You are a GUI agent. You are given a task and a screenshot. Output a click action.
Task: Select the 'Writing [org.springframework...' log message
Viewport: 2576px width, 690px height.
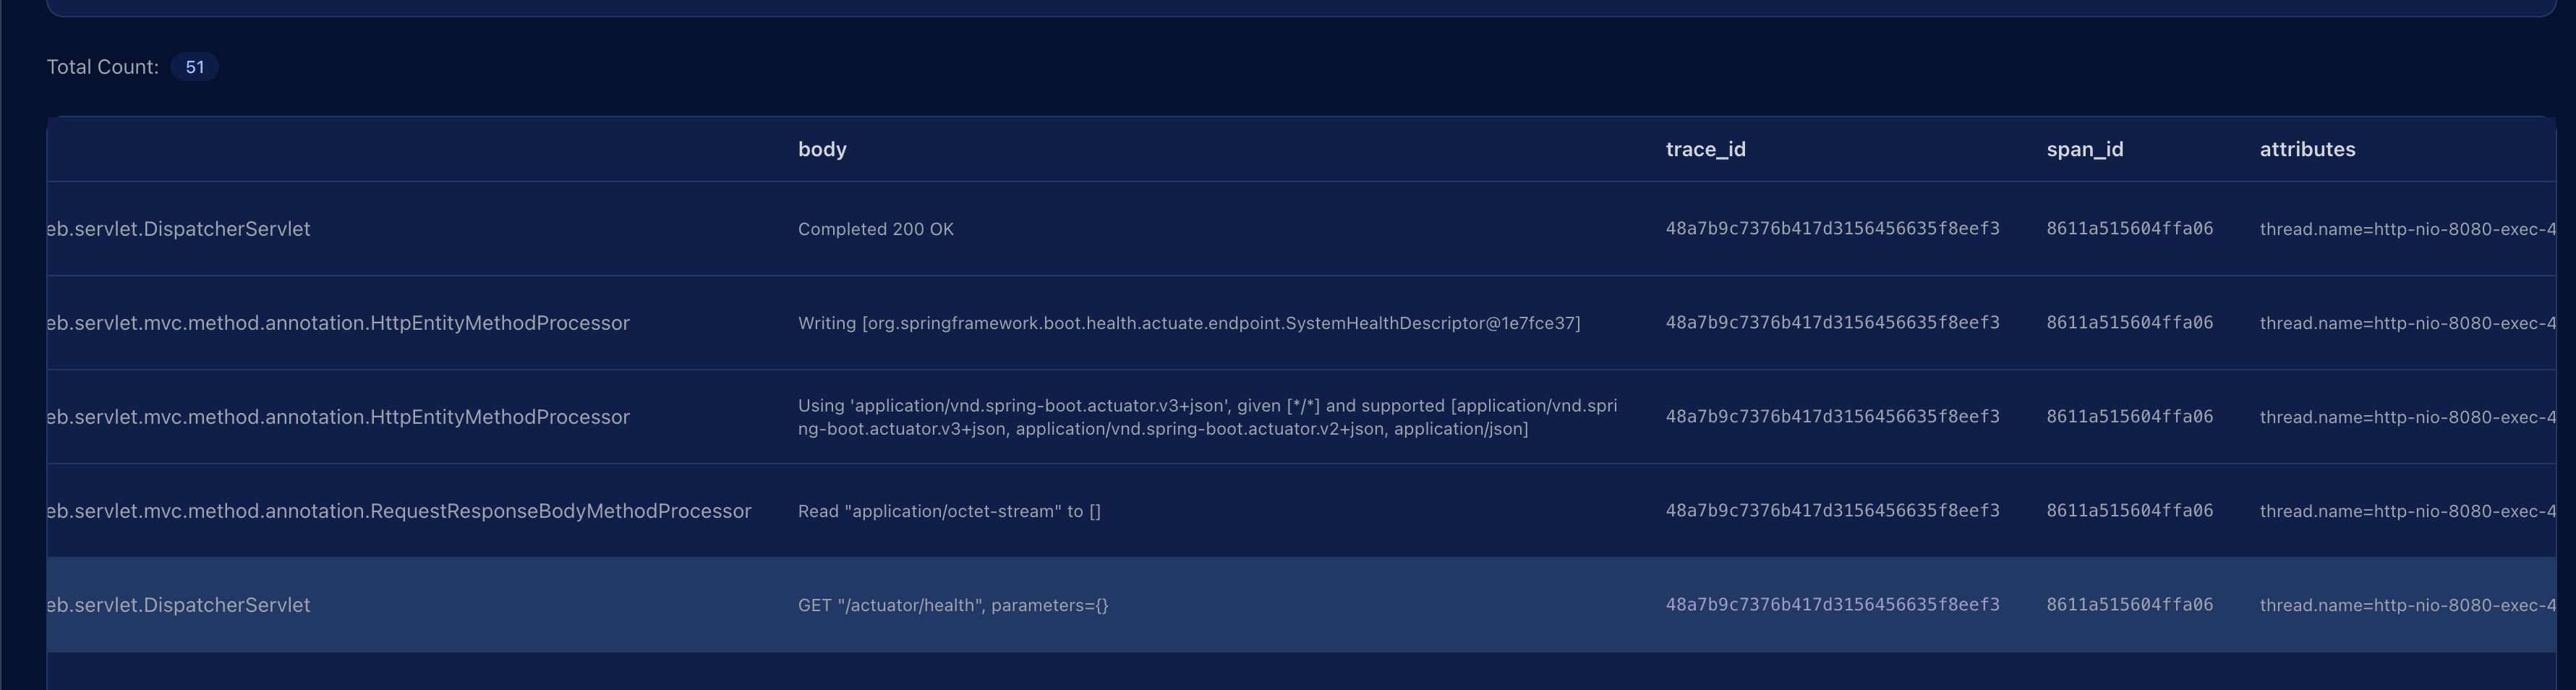coord(1188,323)
